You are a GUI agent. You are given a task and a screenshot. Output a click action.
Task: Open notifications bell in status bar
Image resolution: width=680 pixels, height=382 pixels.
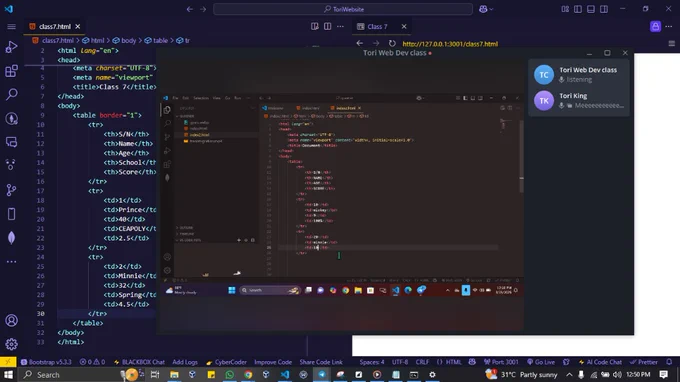669,362
